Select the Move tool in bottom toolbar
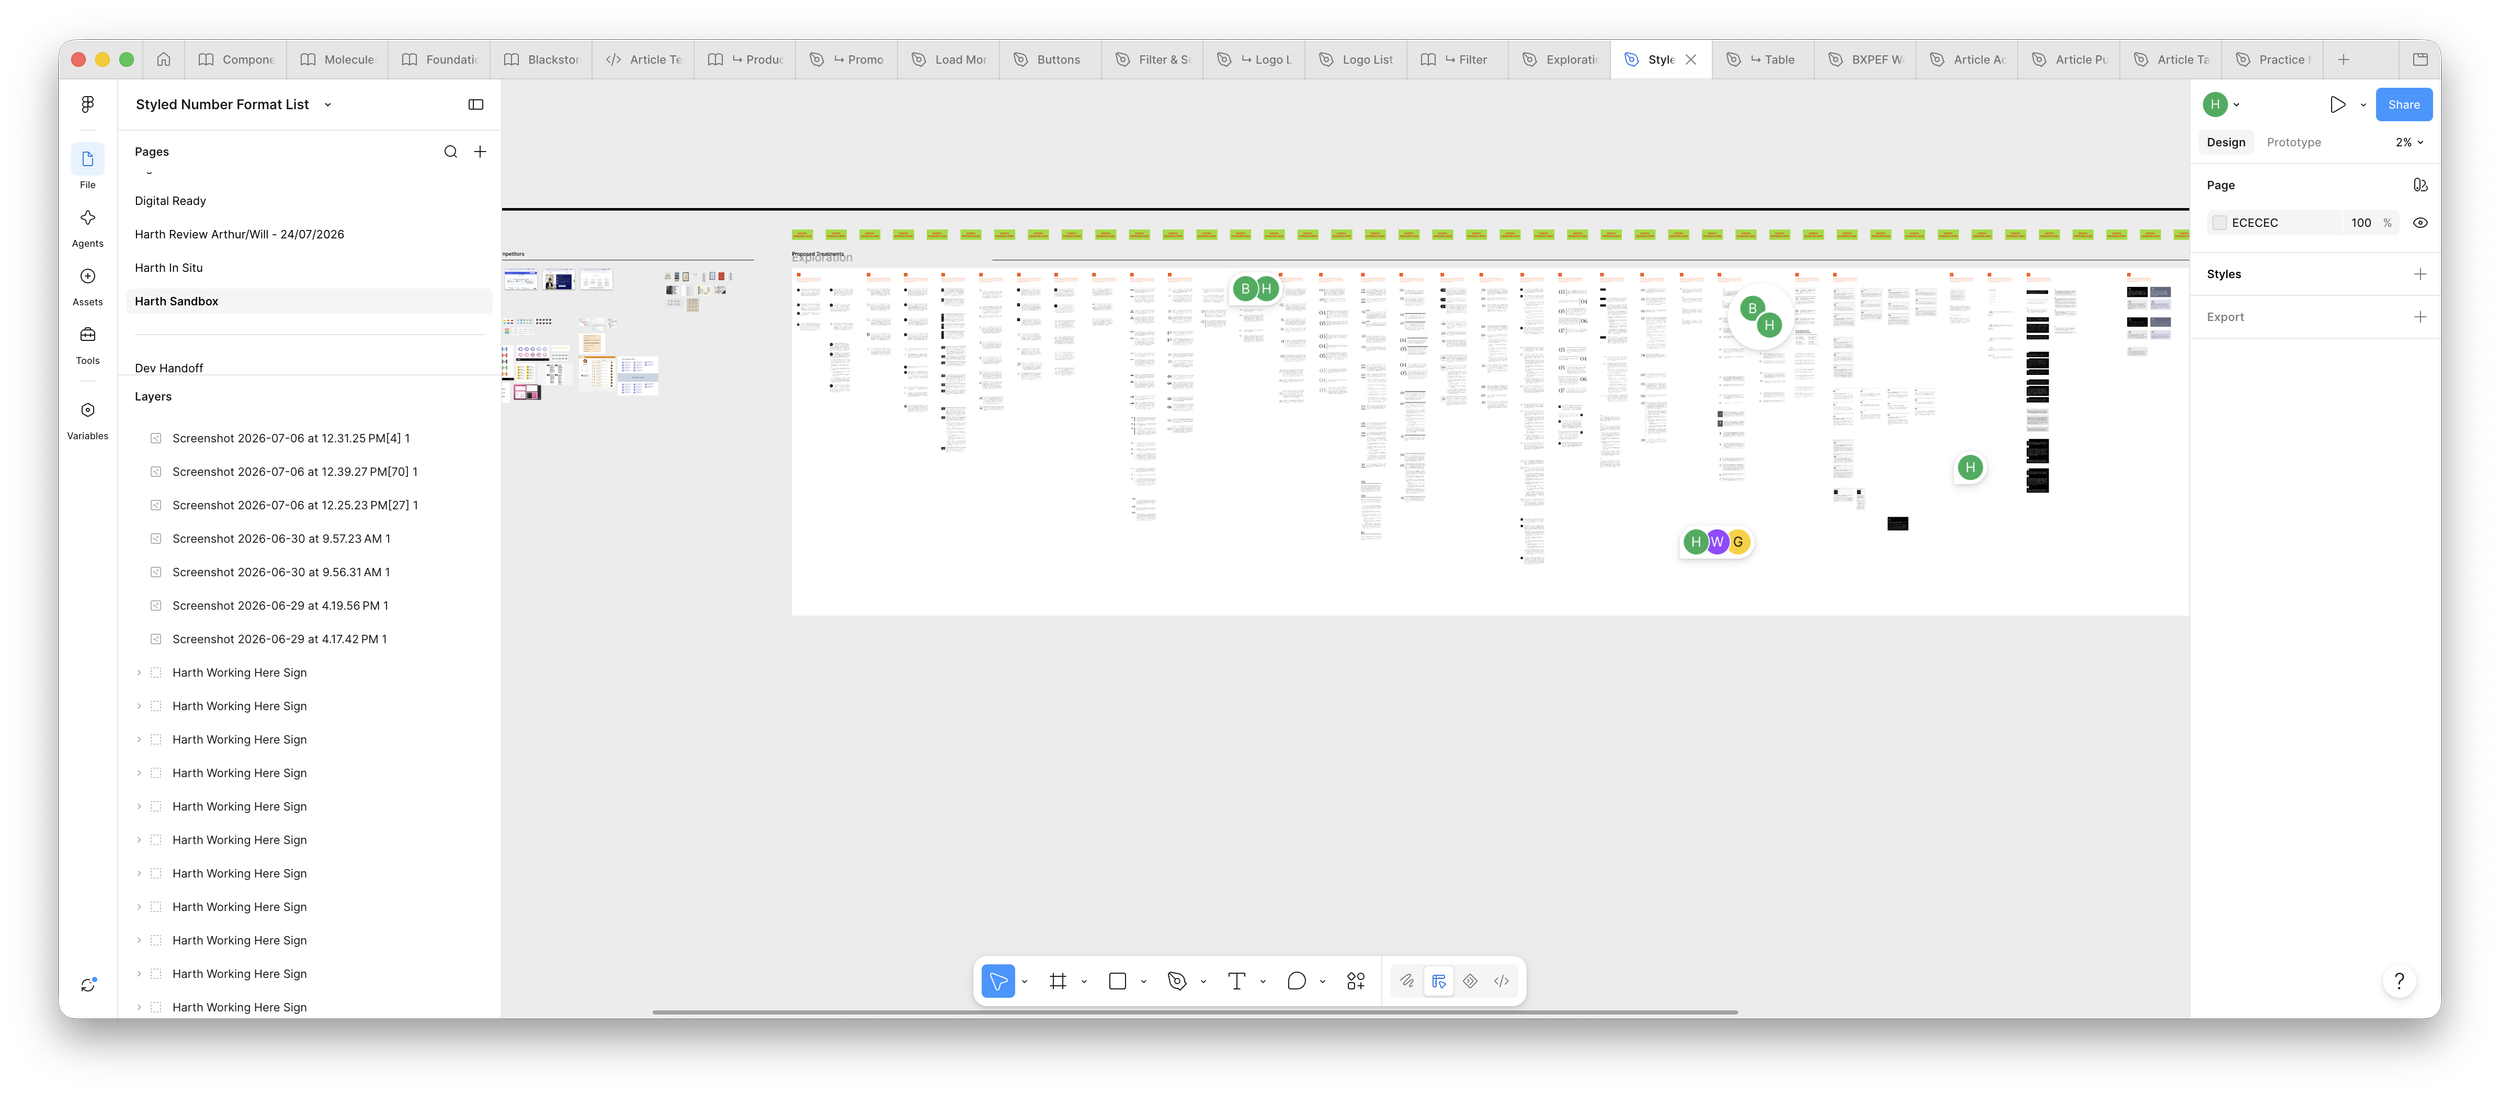The height and width of the screenshot is (1096, 2500). tap(998, 981)
